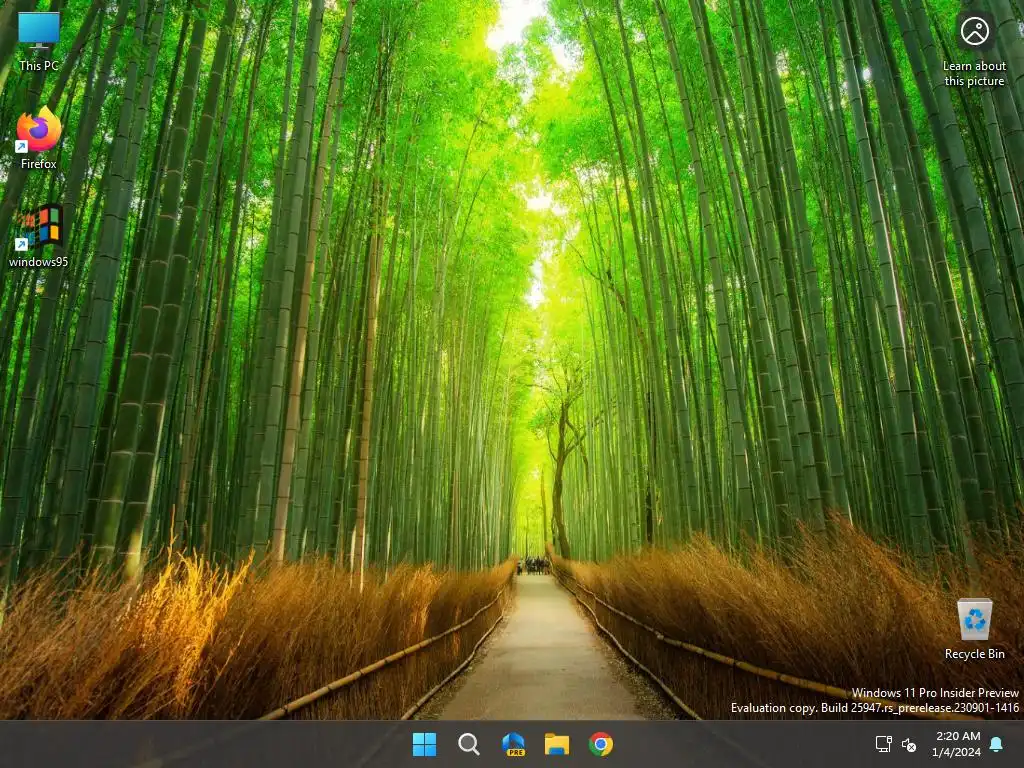1024x768 pixels.
Task: Open the notification bell
Action: tap(997, 744)
